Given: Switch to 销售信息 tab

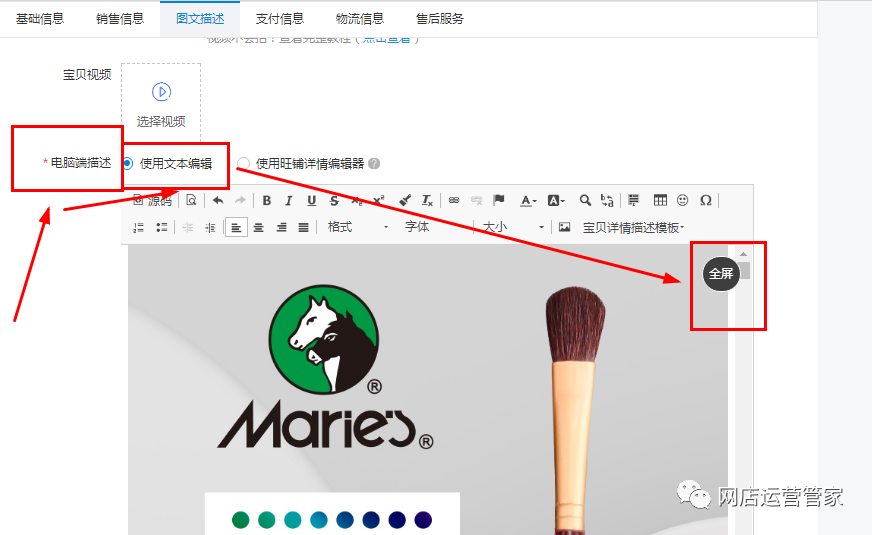Looking at the screenshot, I should pos(120,19).
